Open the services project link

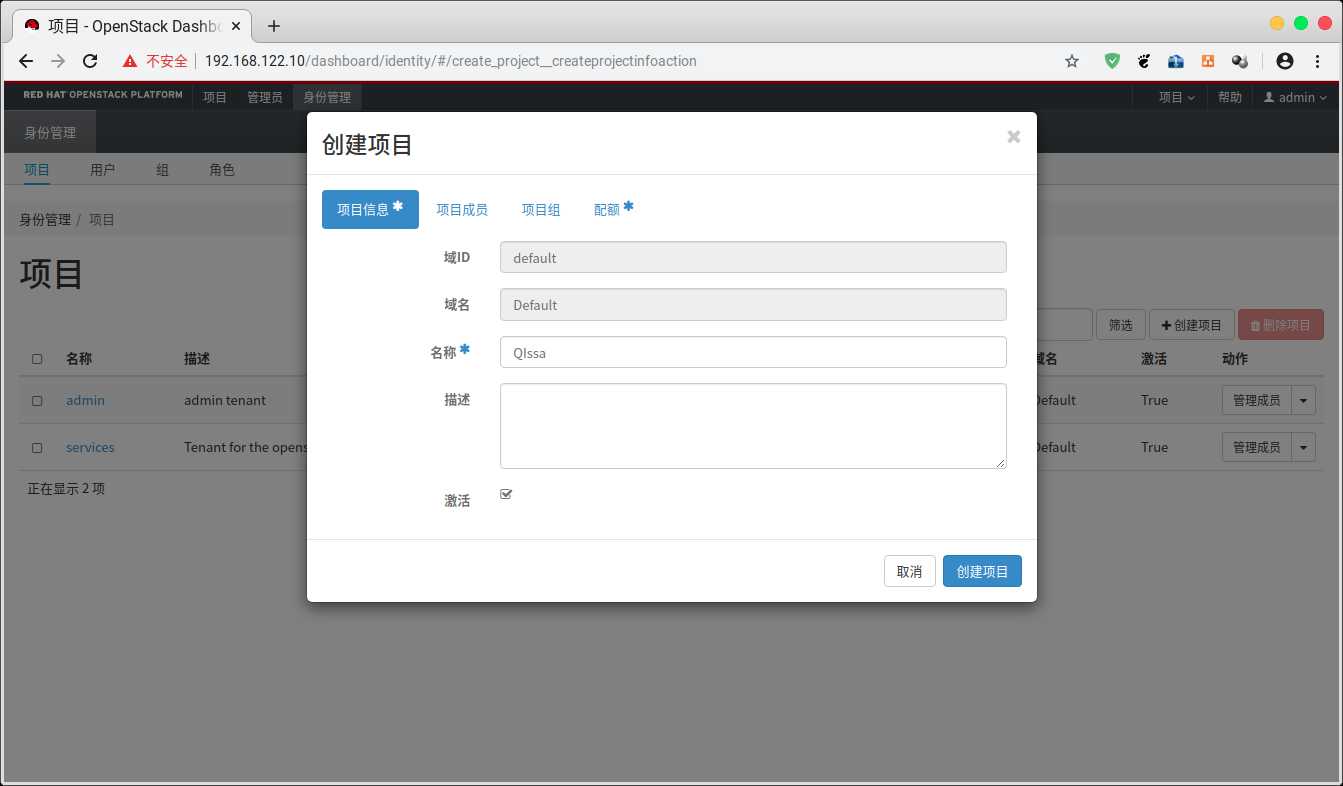pyautogui.click(x=90, y=447)
